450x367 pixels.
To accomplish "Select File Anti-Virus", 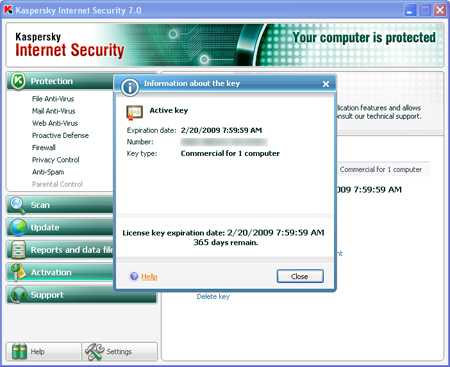I will (53, 99).
